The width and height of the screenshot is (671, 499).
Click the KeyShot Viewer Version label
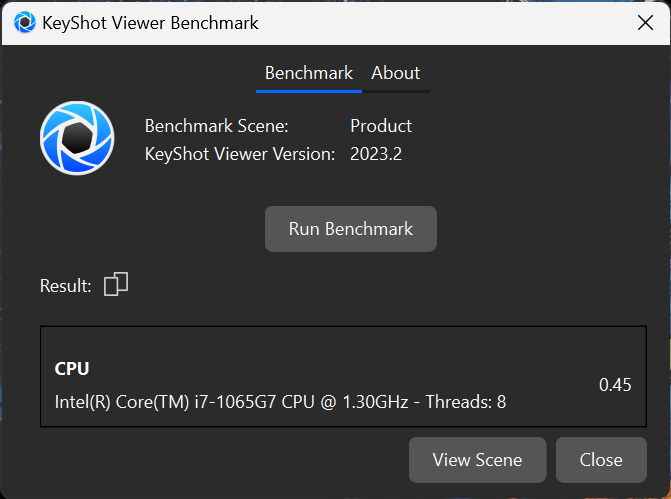(x=240, y=154)
